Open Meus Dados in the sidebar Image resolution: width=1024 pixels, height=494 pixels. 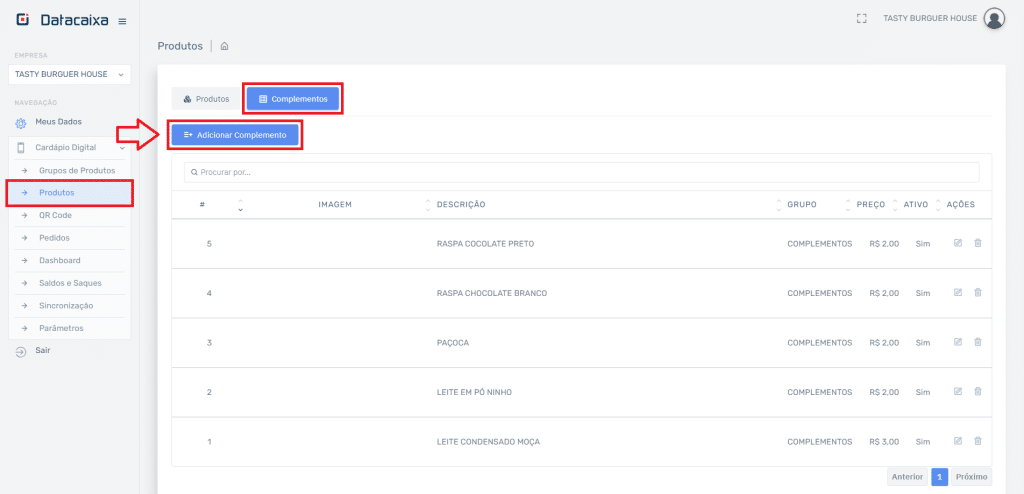58,122
